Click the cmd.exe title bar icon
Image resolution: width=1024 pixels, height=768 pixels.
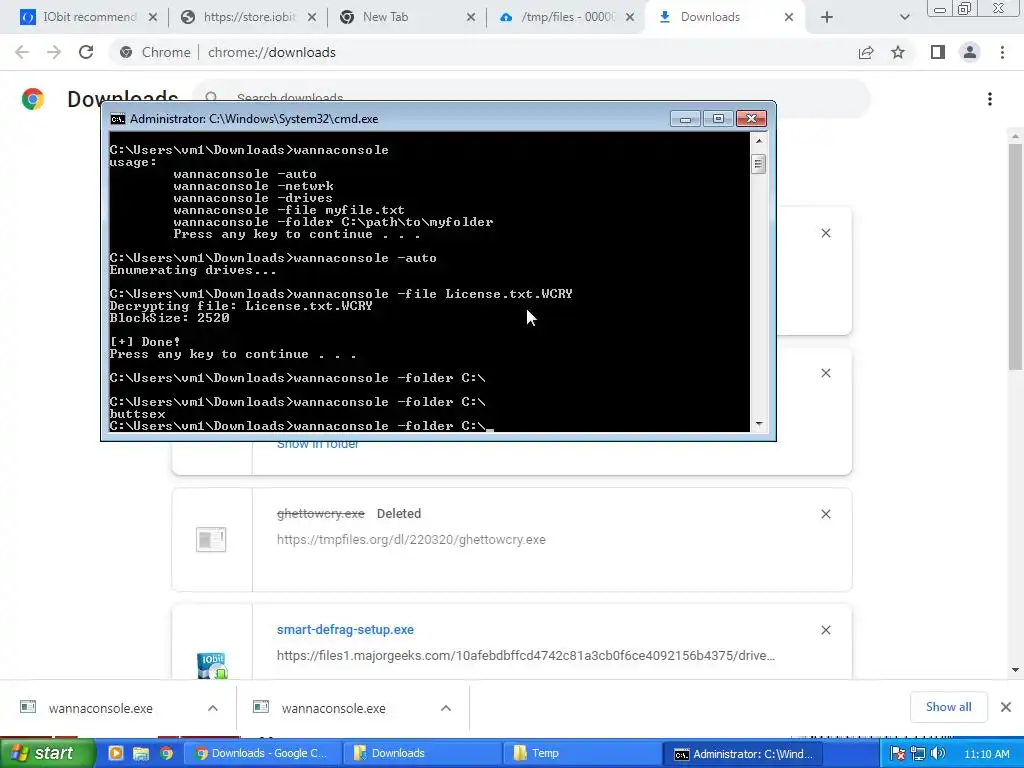coord(118,119)
